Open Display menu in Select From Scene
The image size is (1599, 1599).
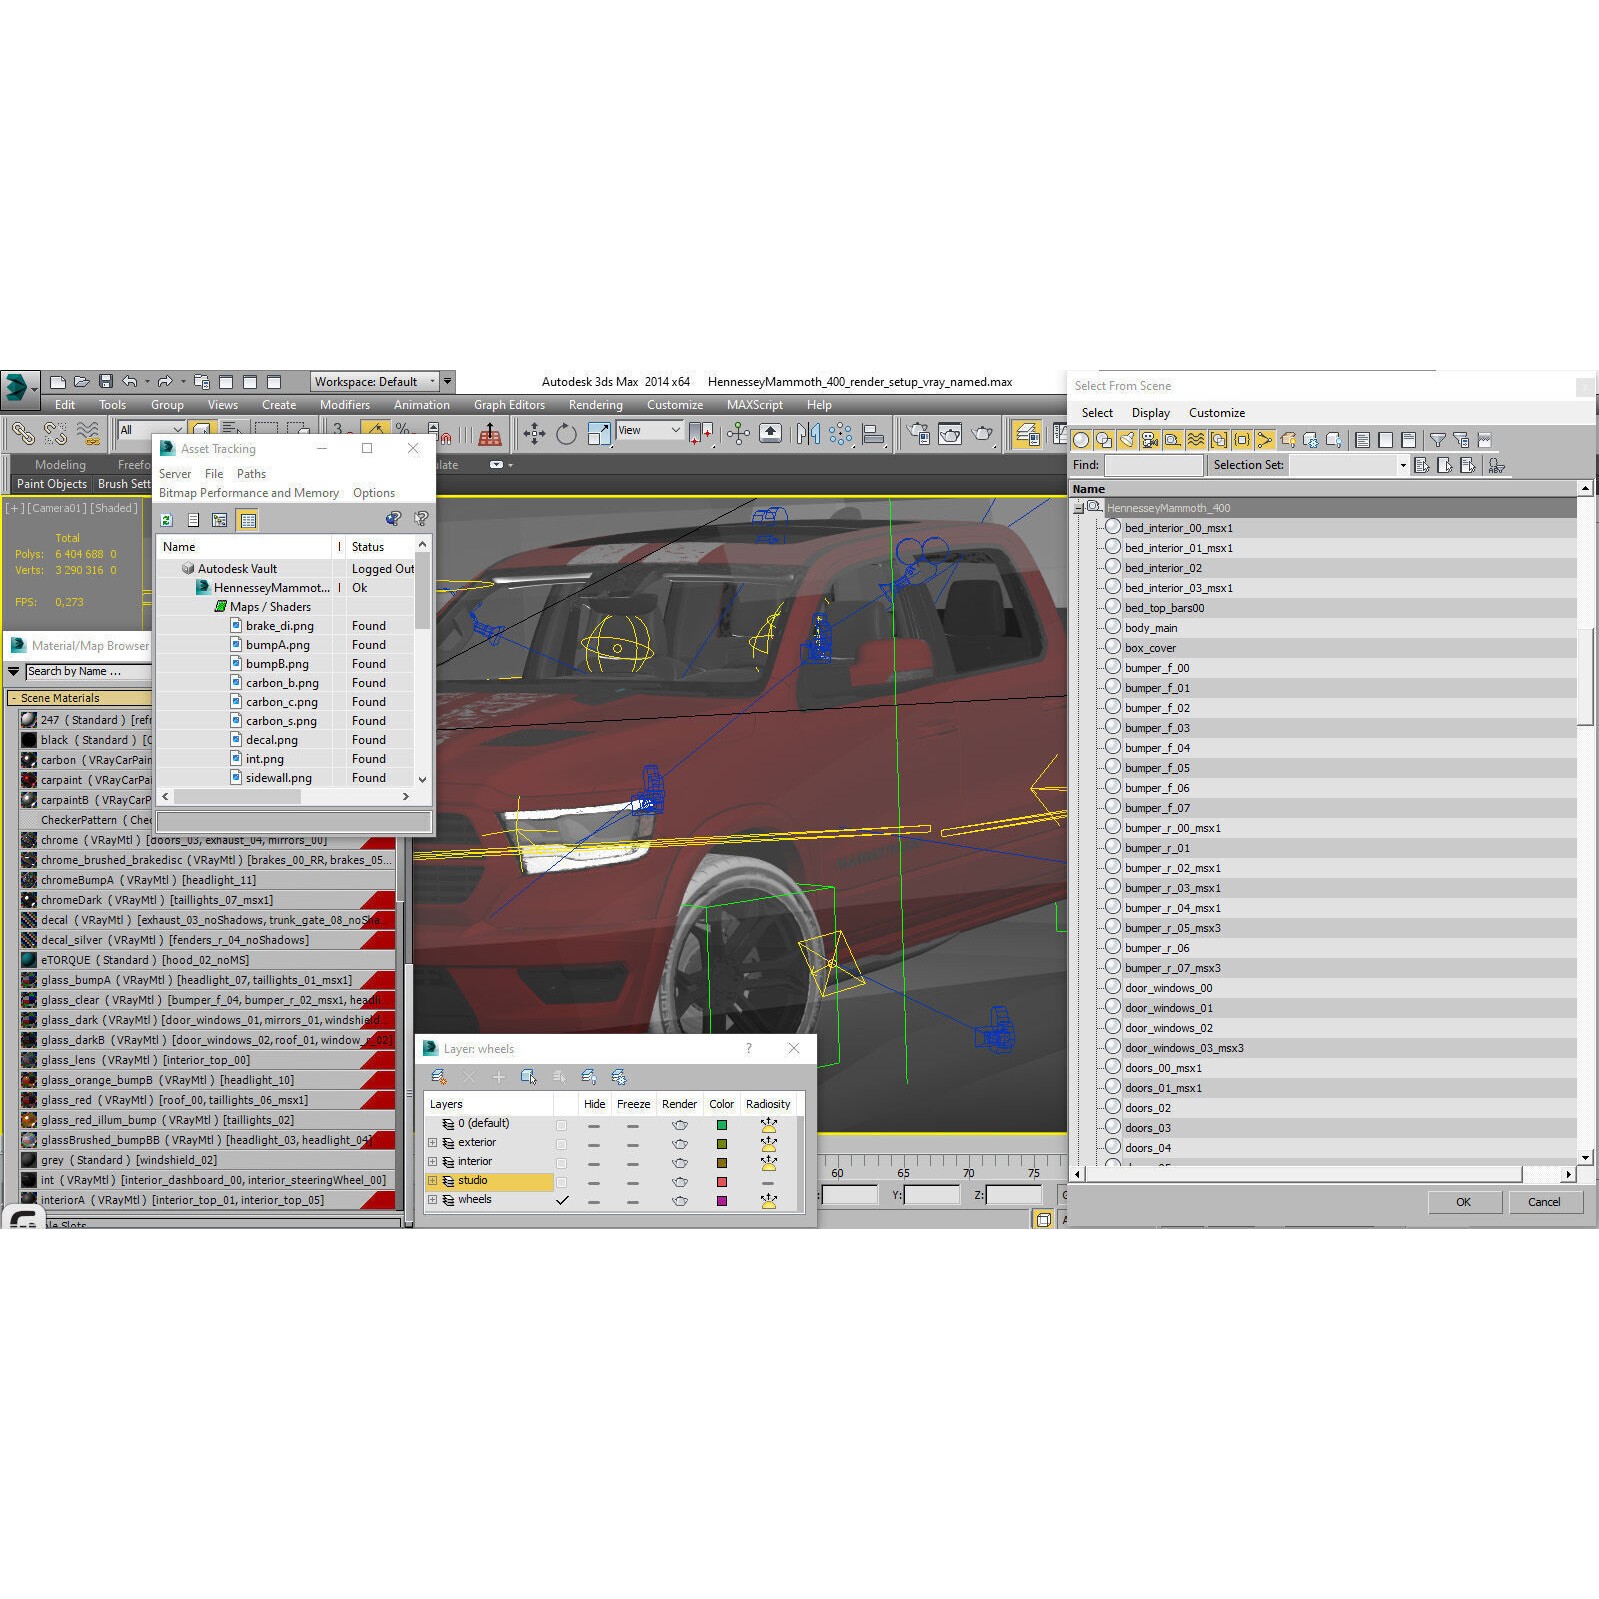1151,413
